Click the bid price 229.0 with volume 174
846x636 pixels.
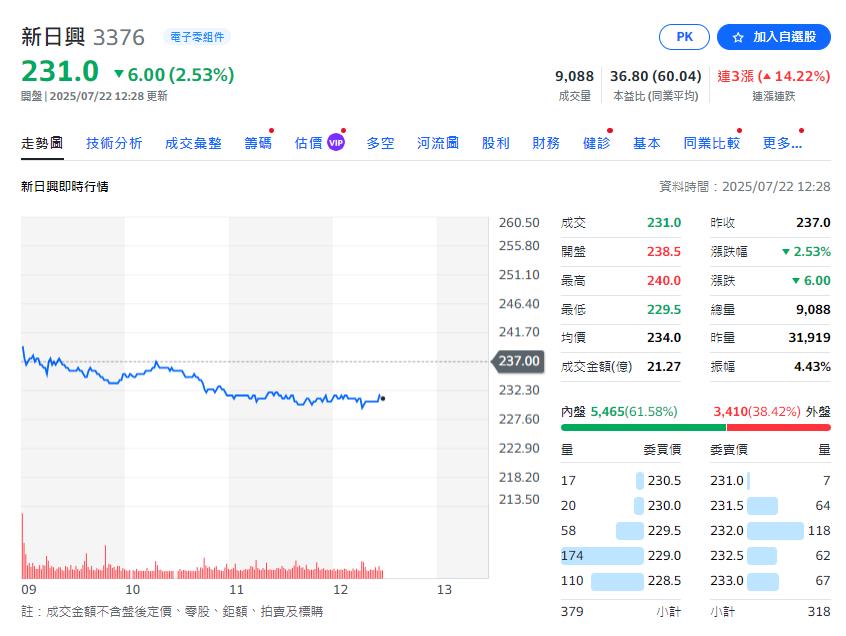click(x=620, y=556)
